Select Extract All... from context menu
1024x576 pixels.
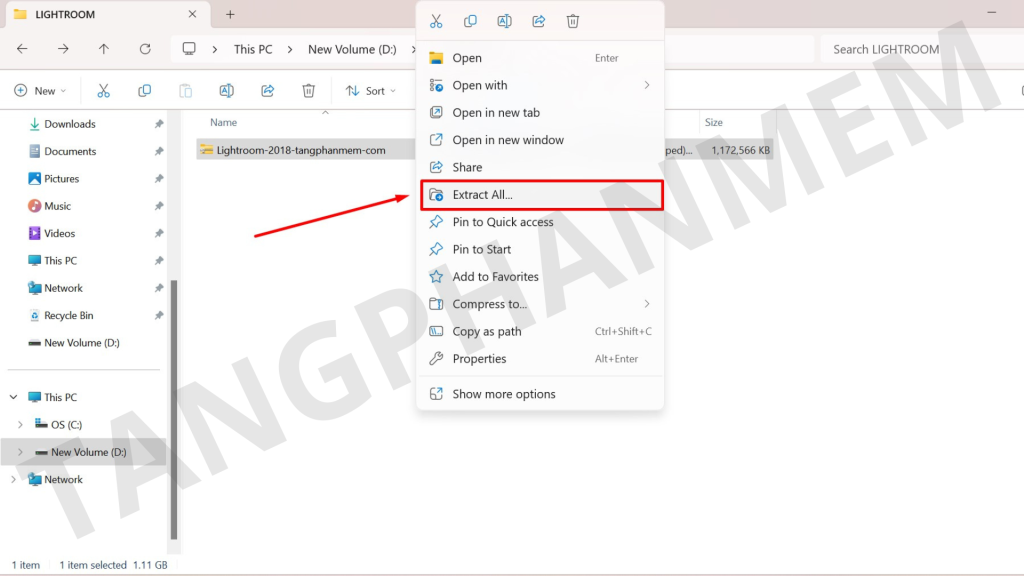pyautogui.click(x=482, y=195)
